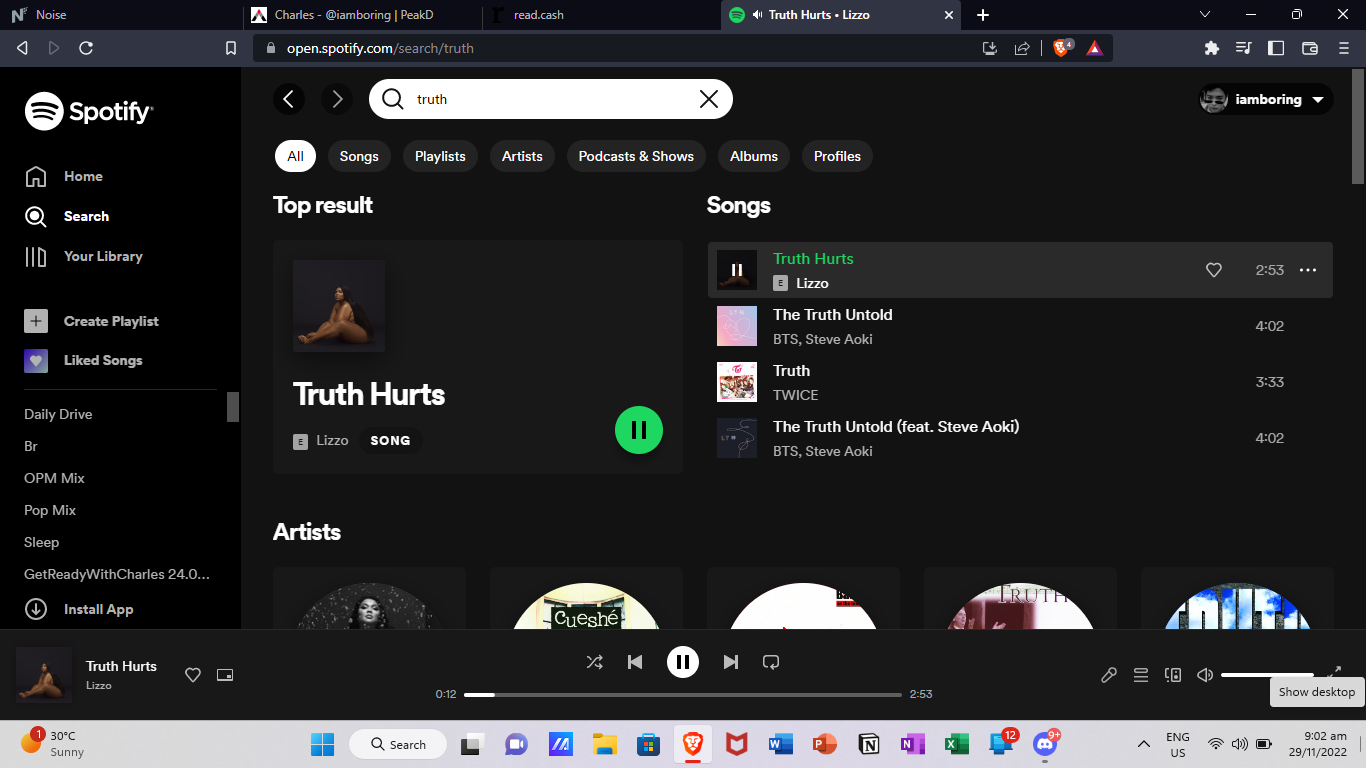Toggle picture-in-picture mini player

225,675
